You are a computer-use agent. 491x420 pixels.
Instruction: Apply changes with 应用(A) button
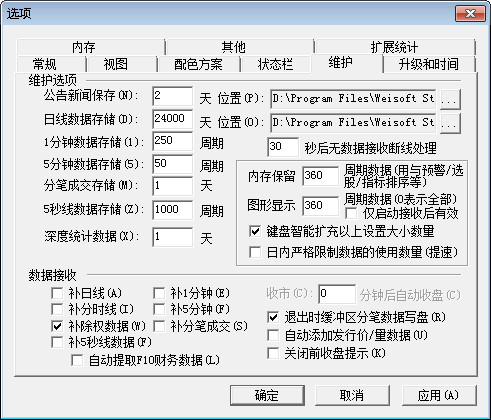click(439, 396)
